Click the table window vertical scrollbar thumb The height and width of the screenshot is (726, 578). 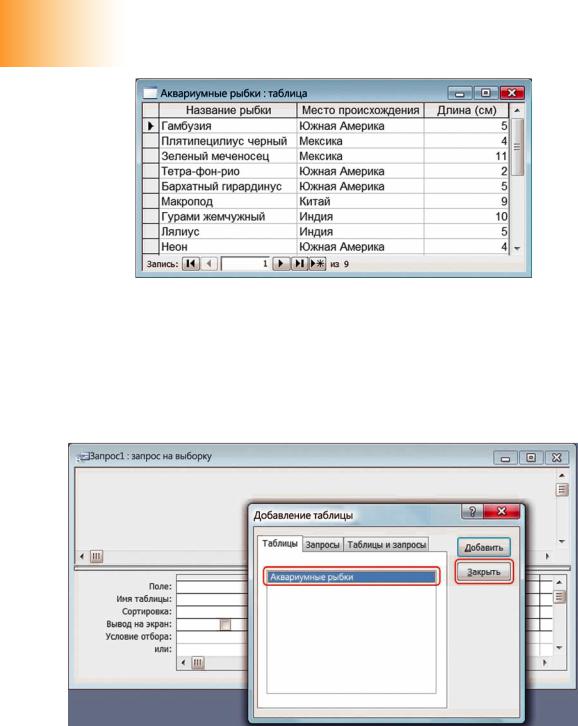pyautogui.click(x=517, y=147)
